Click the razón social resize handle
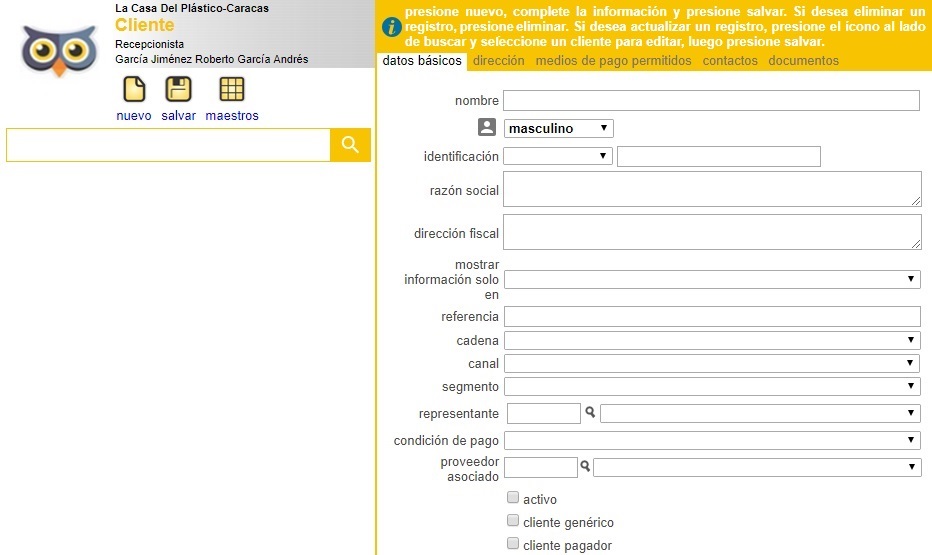The width and height of the screenshot is (932, 555). (916, 201)
